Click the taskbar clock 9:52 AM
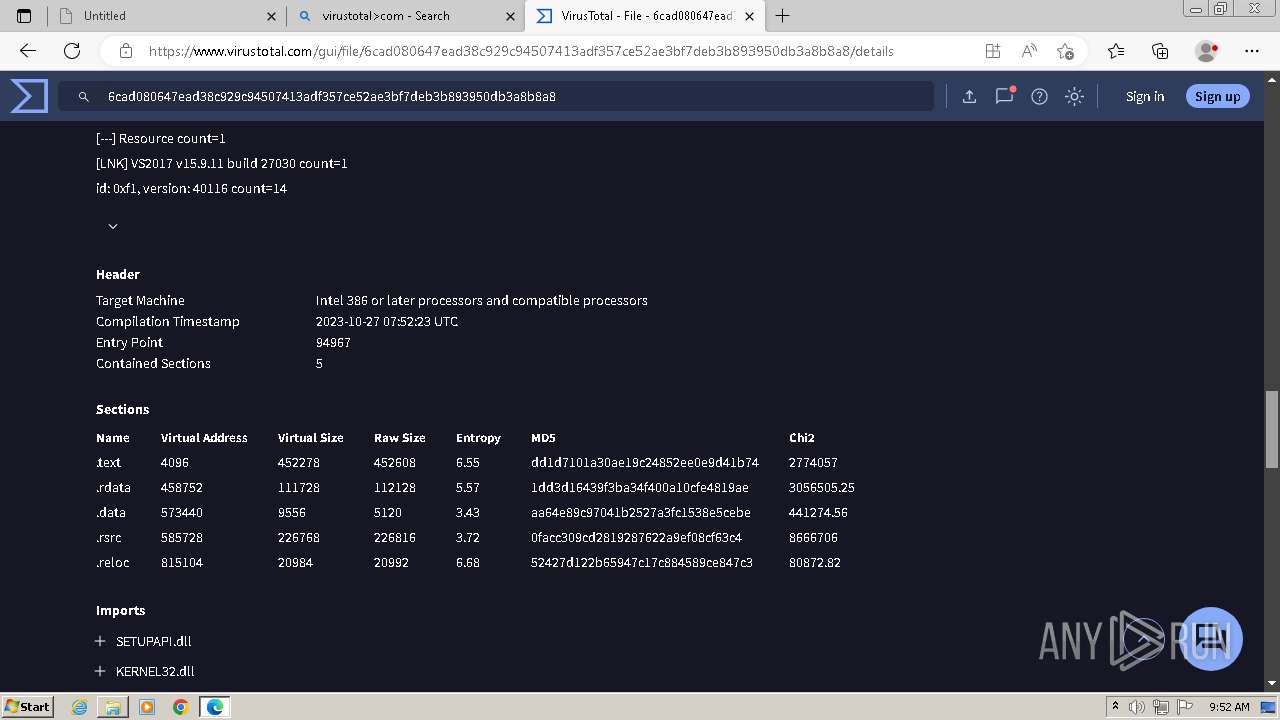 (x=1229, y=707)
